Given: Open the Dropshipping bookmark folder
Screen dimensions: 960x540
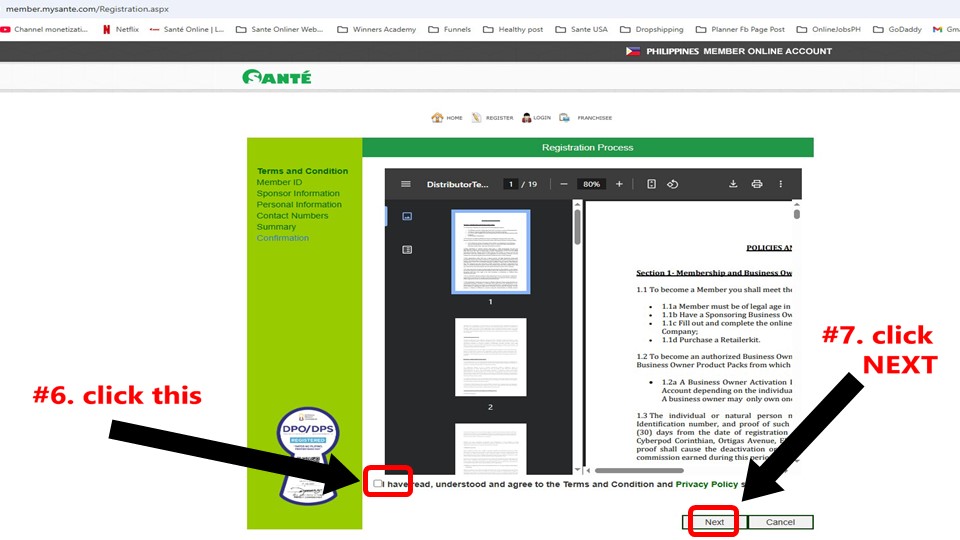Looking at the screenshot, I should pos(653,30).
